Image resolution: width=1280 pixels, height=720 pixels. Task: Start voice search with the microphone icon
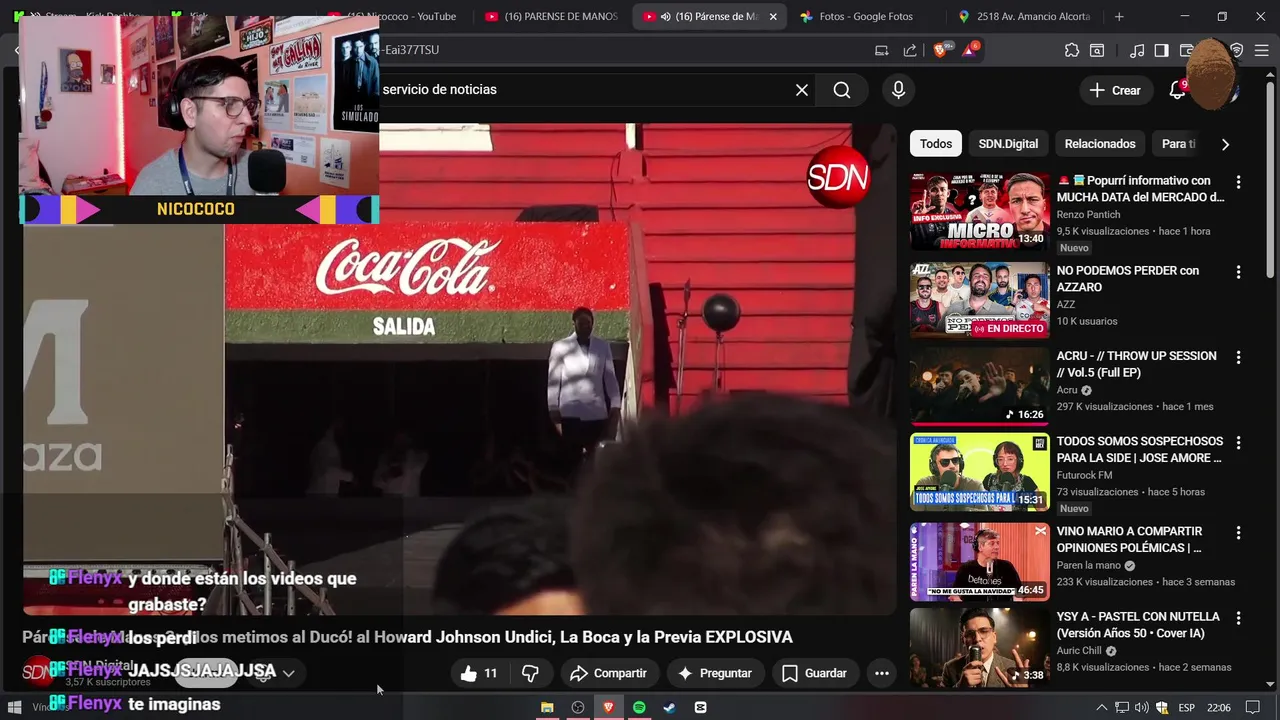(x=898, y=90)
